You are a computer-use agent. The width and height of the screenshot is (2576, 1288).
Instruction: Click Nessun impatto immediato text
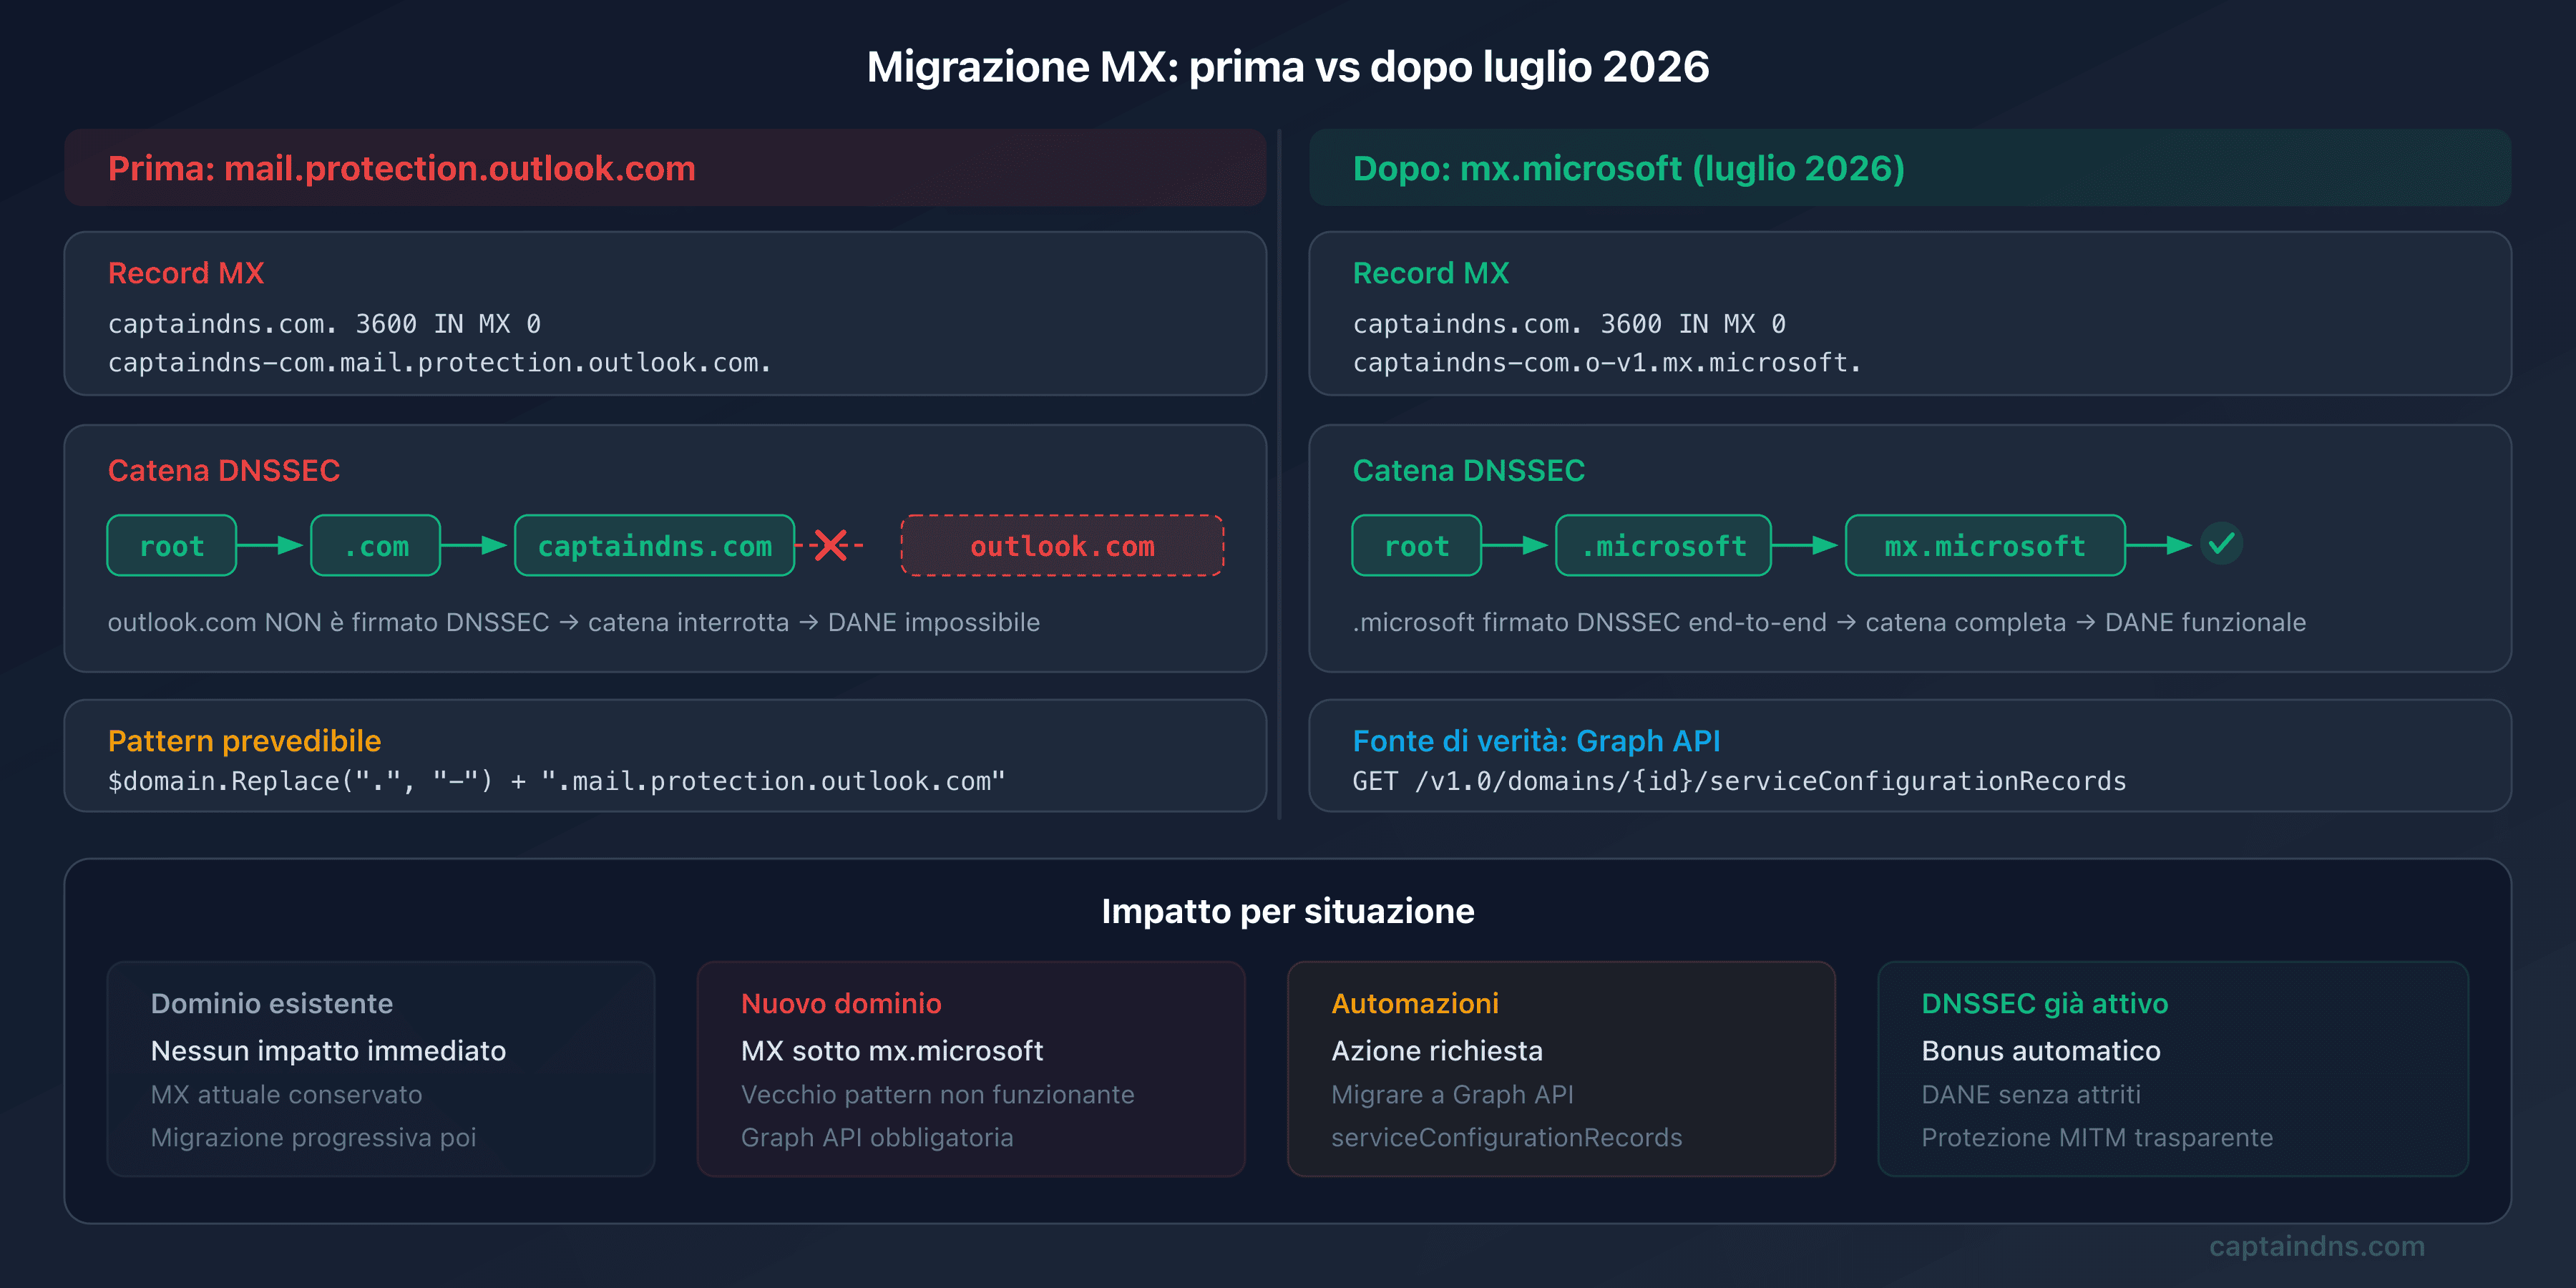(x=328, y=1050)
